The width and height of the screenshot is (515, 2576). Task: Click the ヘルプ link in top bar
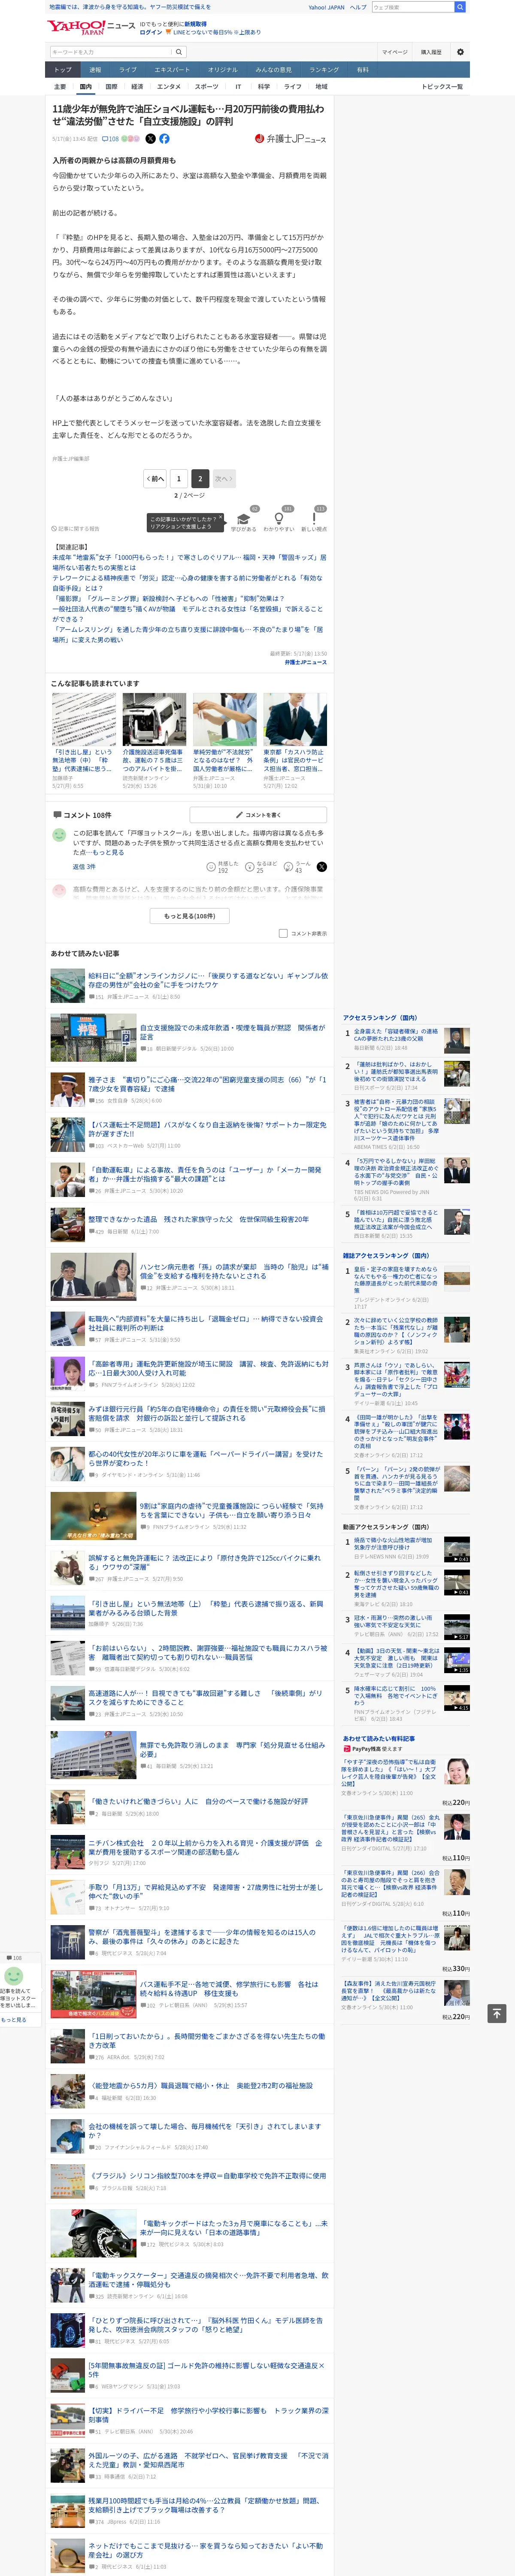pos(358,7)
